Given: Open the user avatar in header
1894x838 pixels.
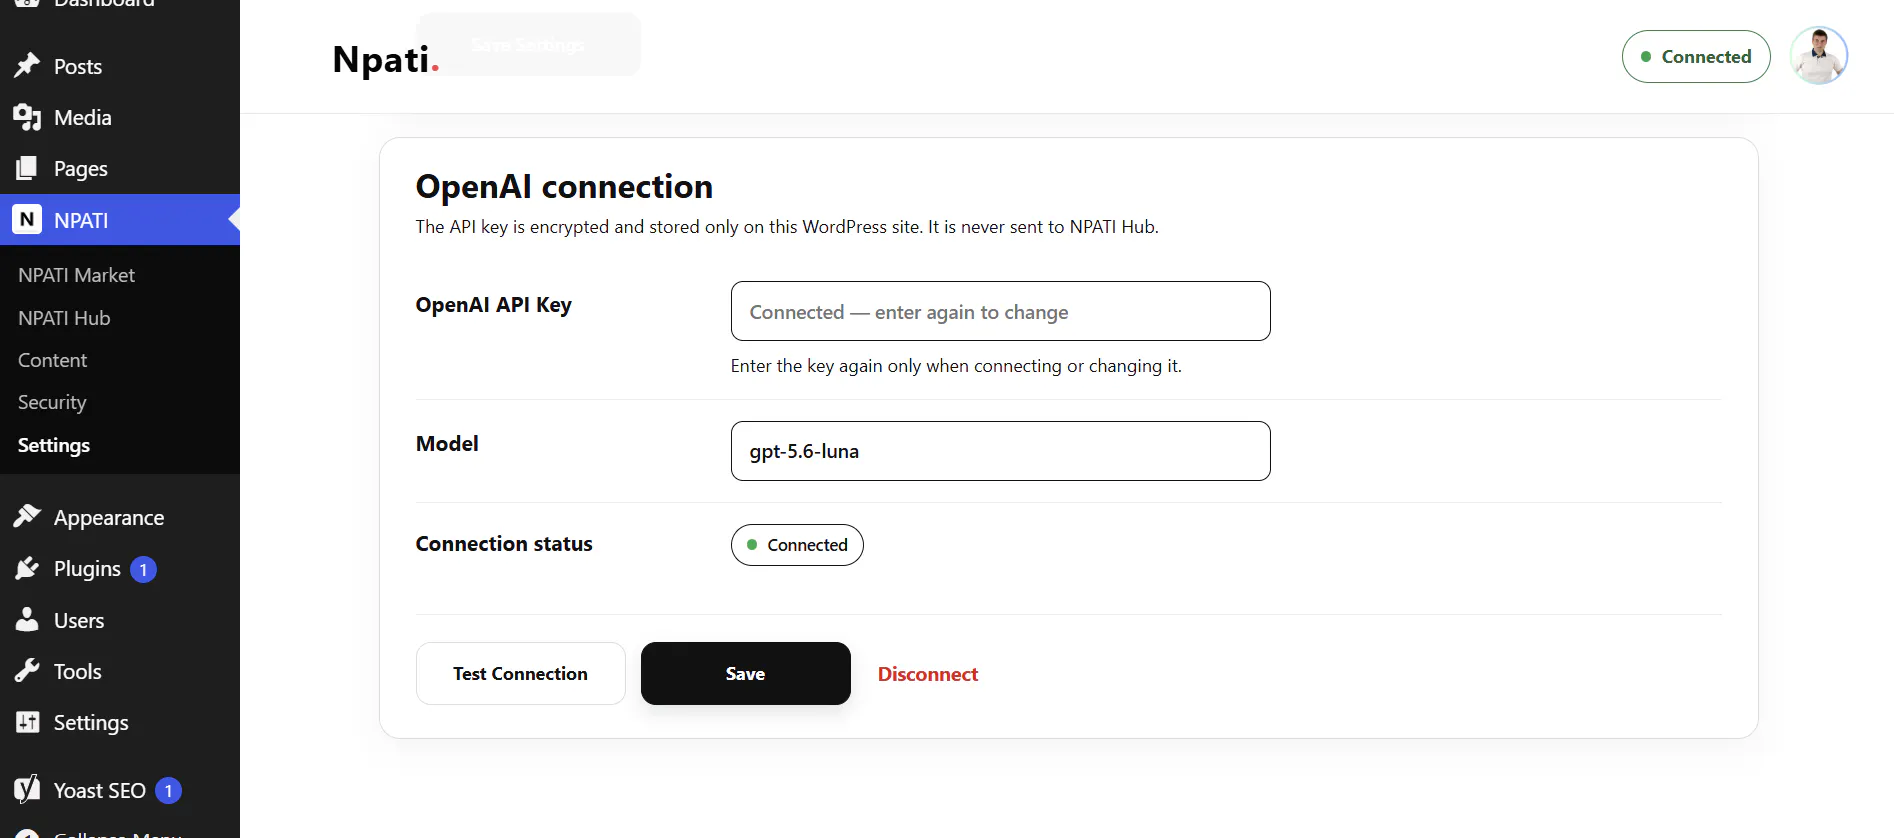Looking at the screenshot, I should [x=1818, y=56].
